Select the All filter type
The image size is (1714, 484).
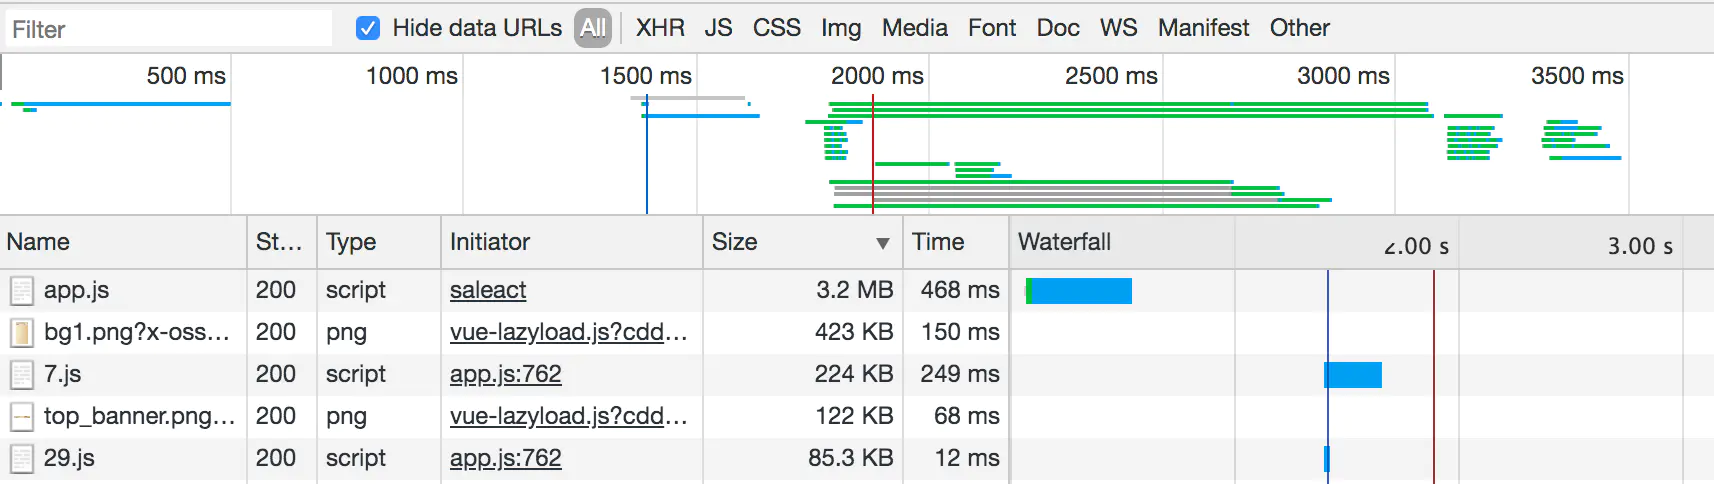pyautogui.click(x=593, y=28)
